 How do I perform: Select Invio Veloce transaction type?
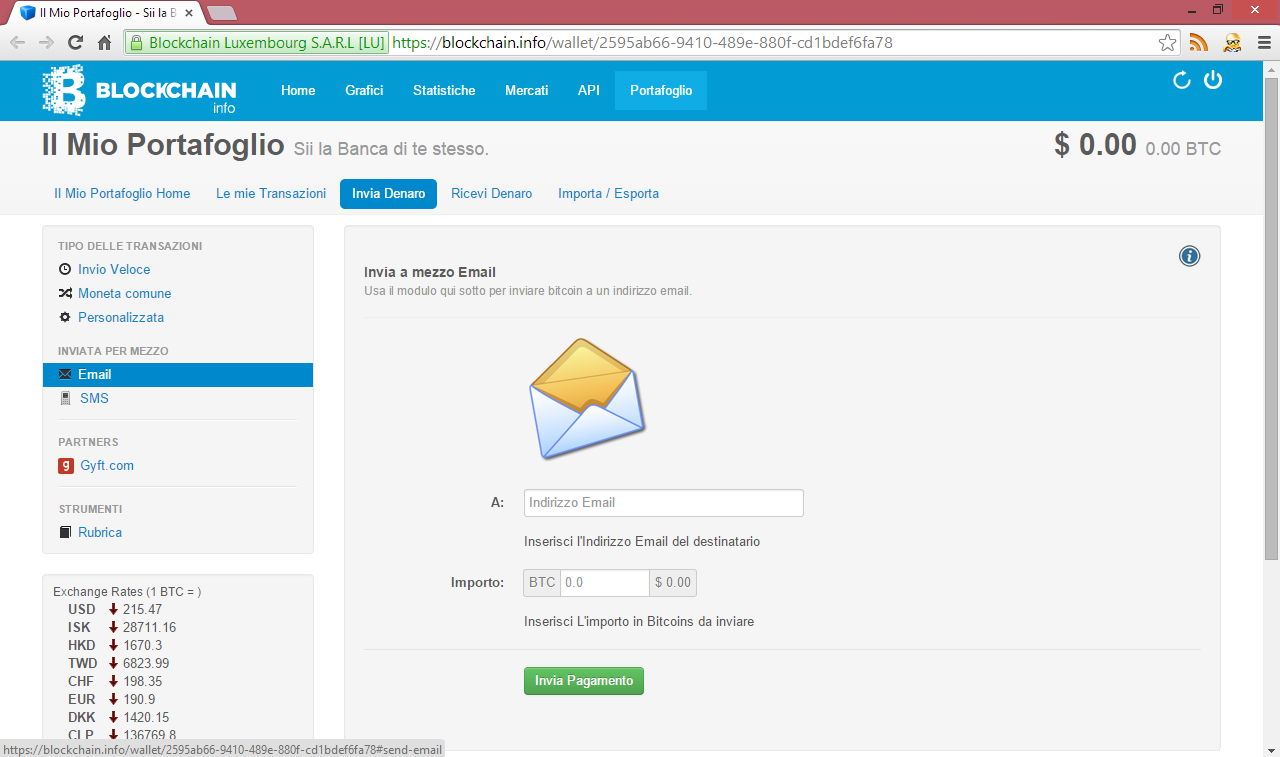114,269
